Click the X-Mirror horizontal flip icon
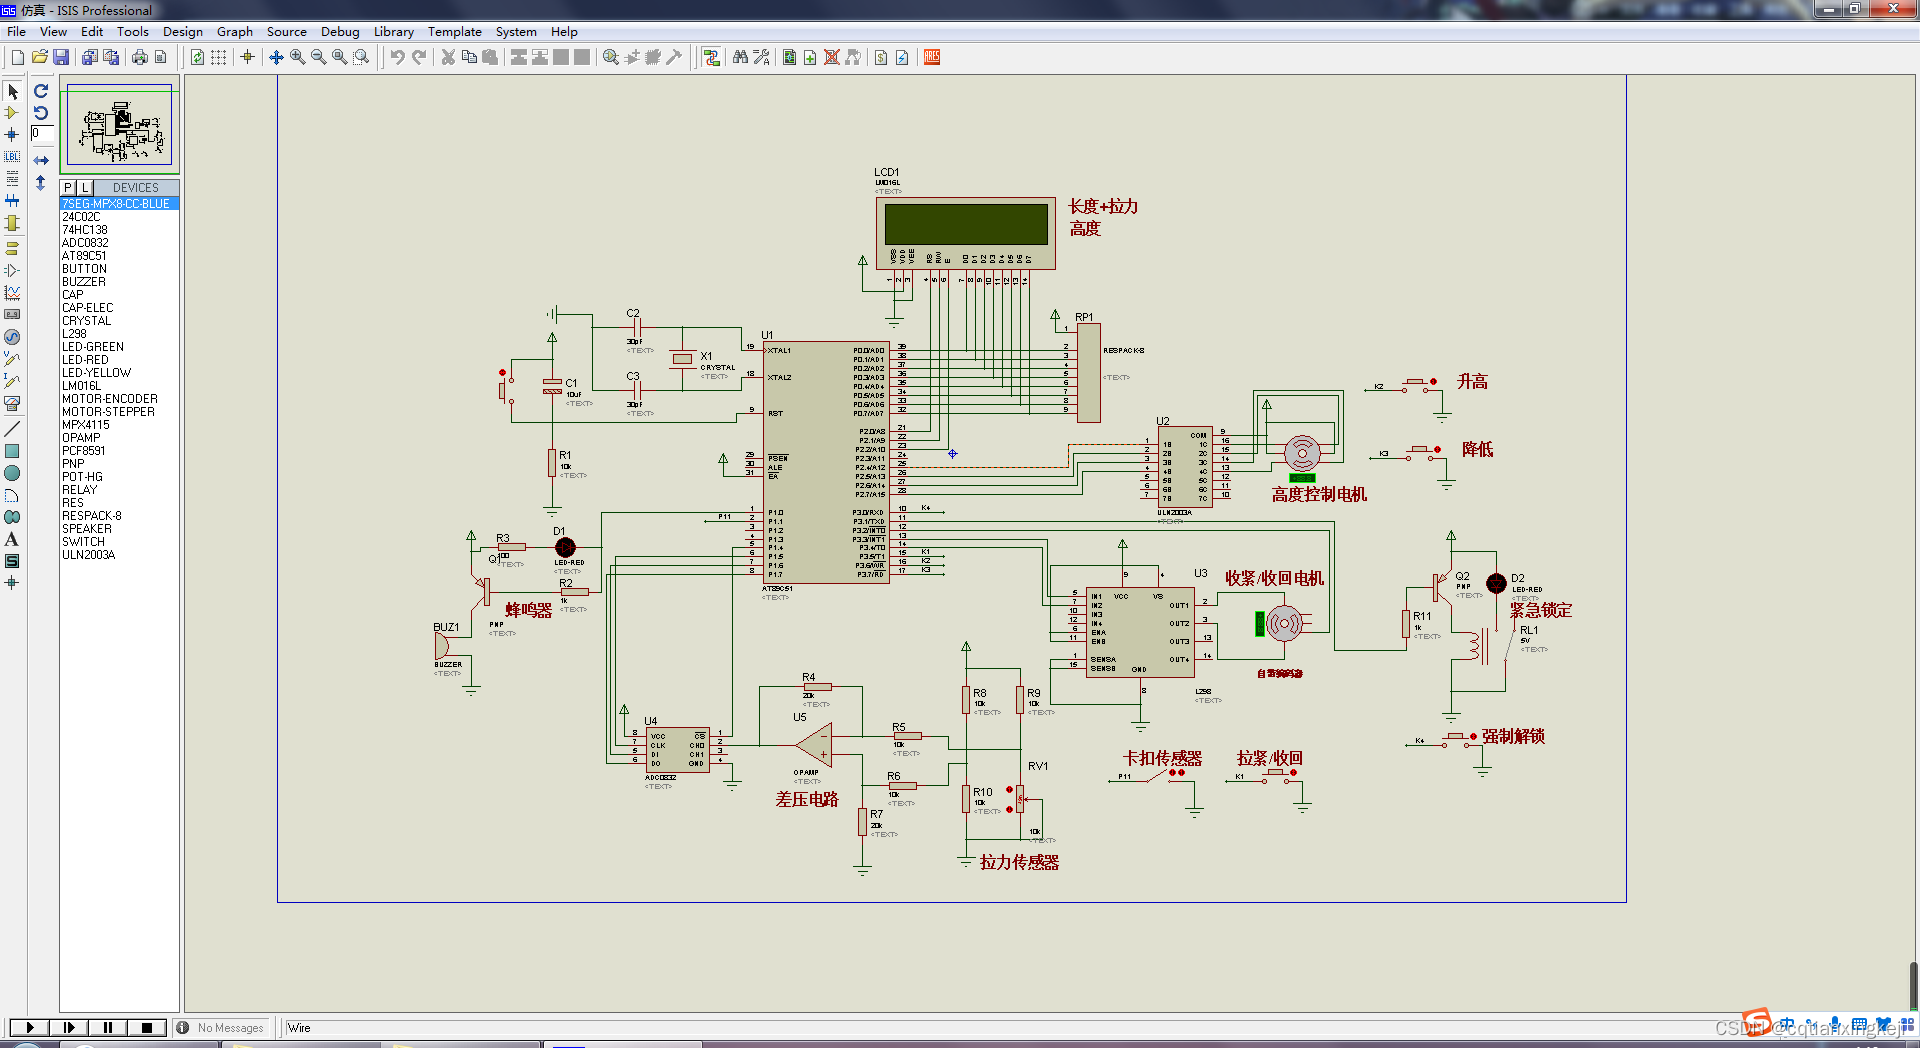The height and width of the screenshot is (1048, 1920). coord(41,160)
